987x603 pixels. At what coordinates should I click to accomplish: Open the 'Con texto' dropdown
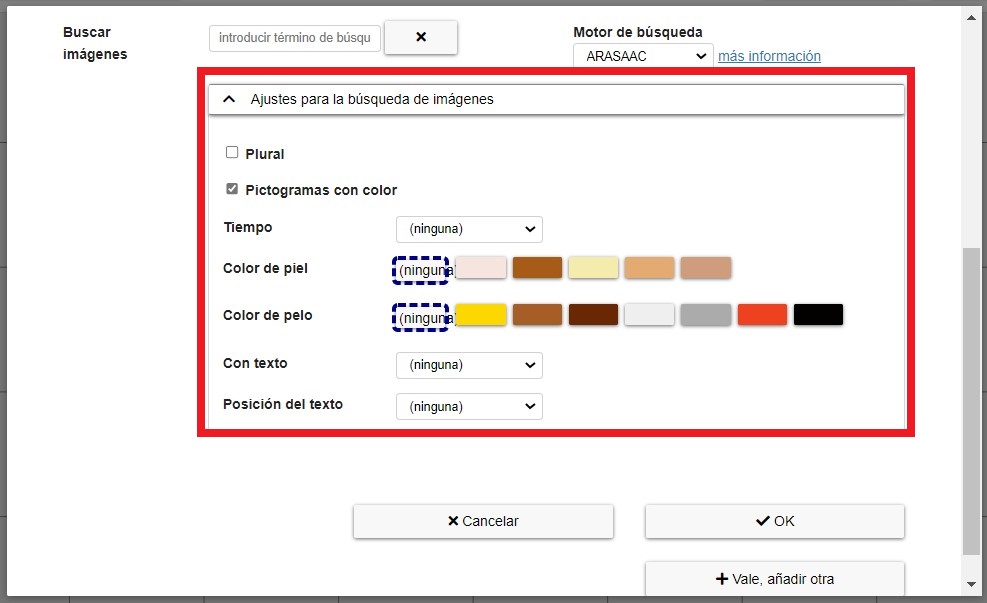coord(469,365)
